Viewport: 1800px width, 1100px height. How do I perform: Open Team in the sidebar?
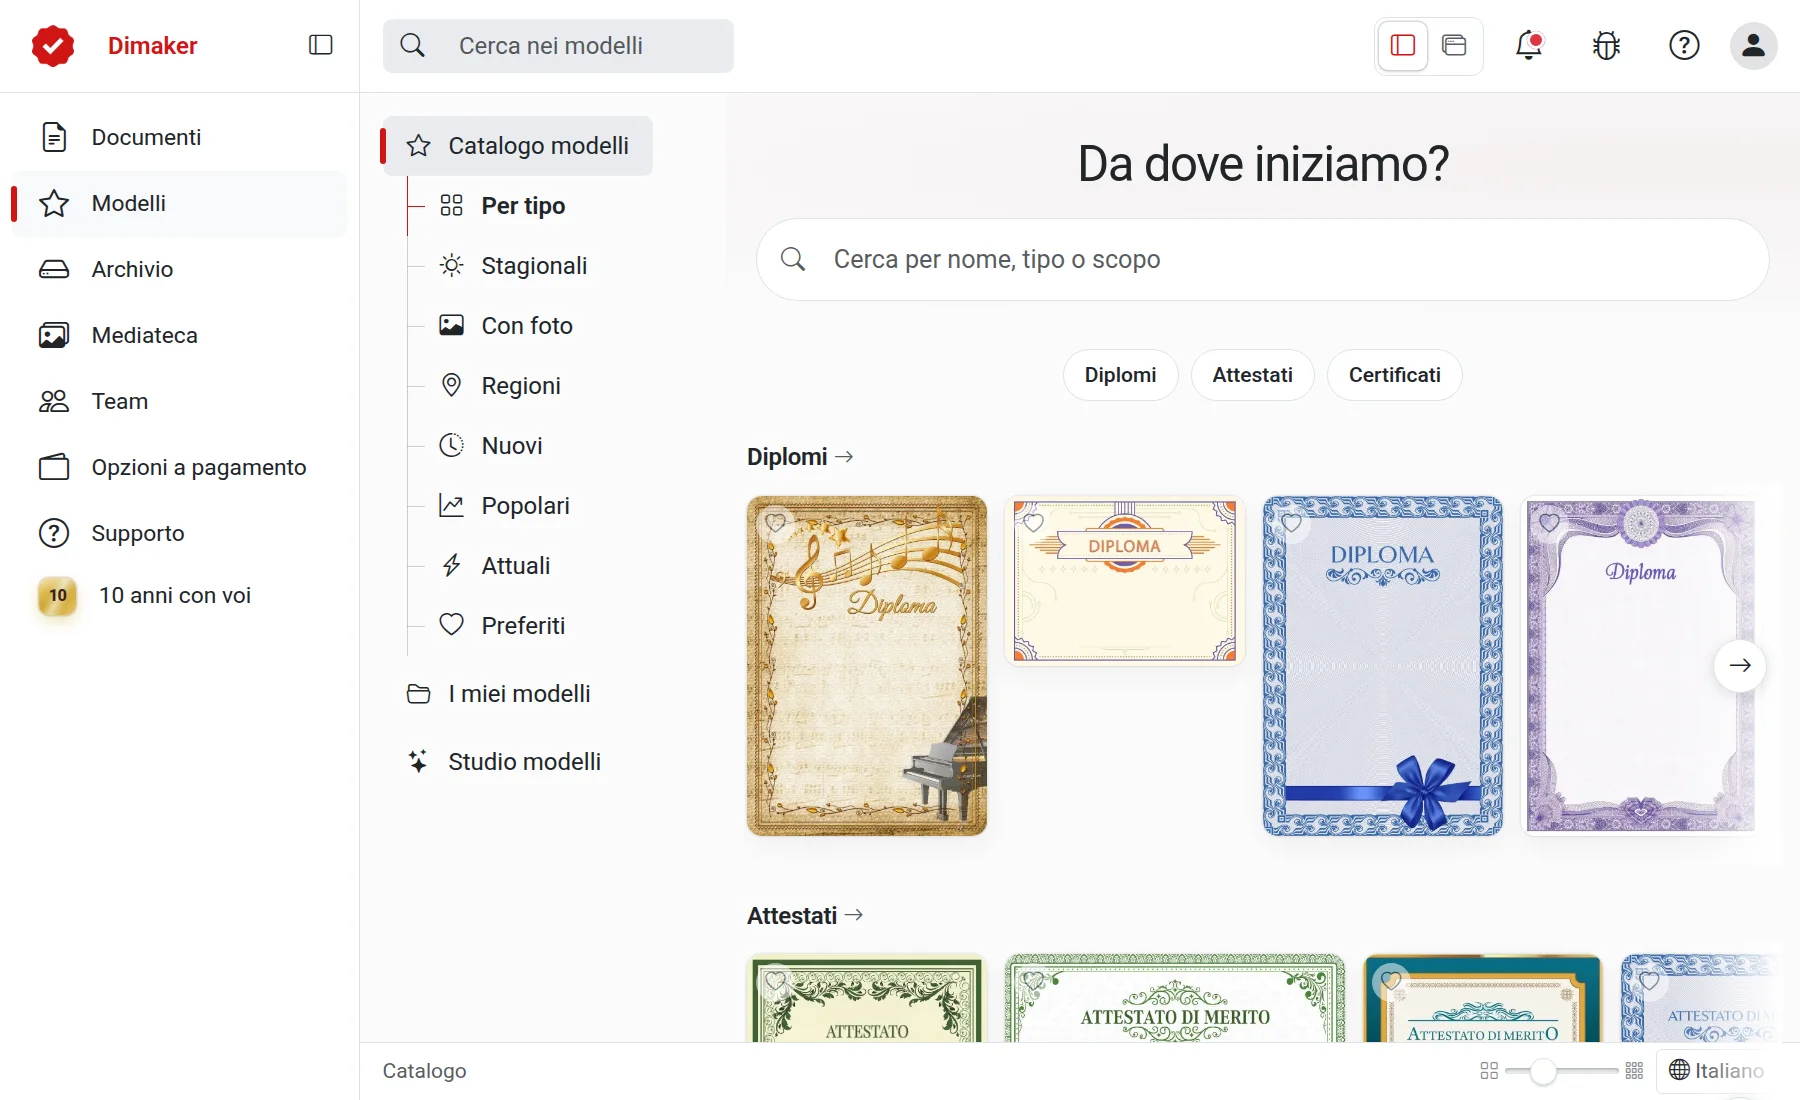click(179, 401)
